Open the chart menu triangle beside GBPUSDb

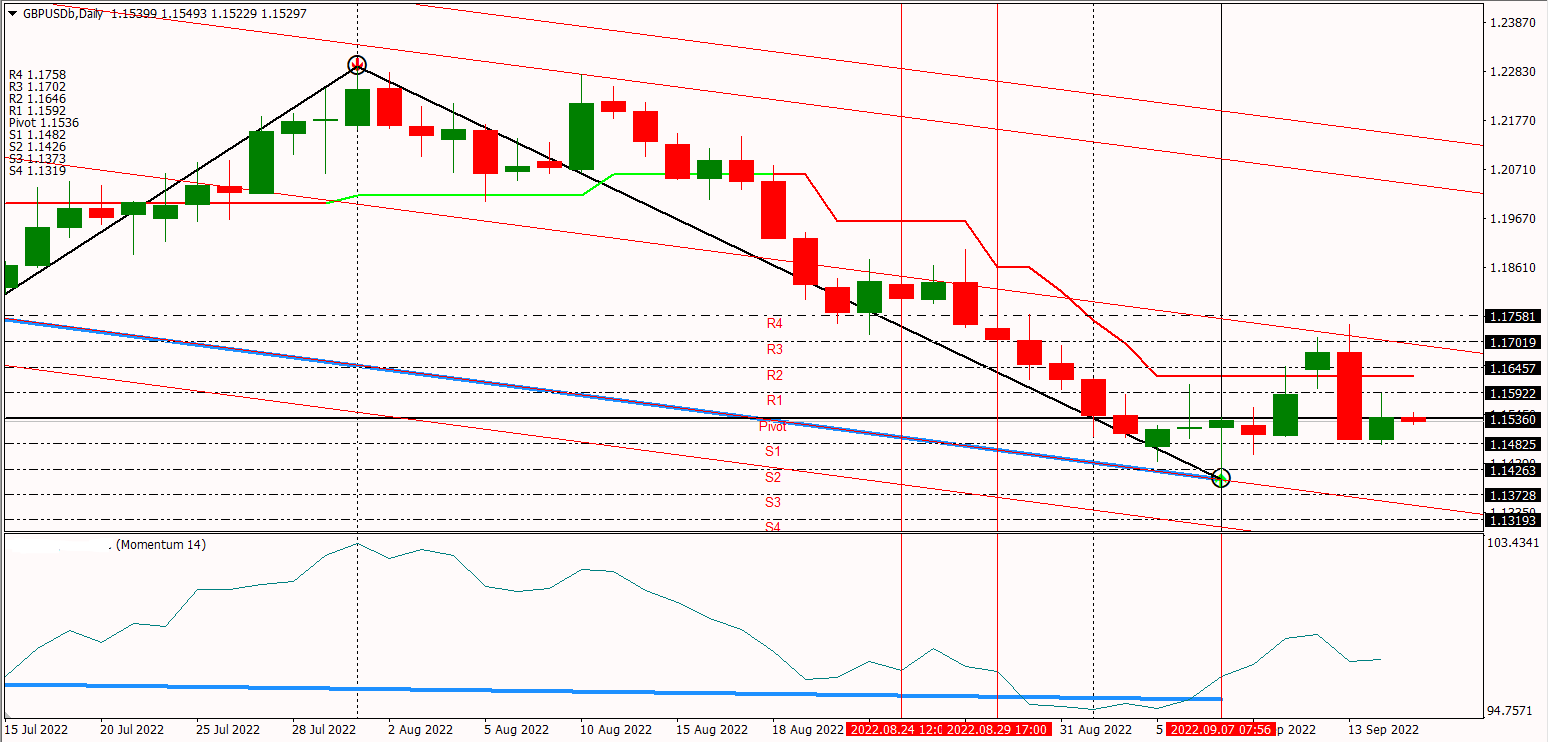click(12, 14)
